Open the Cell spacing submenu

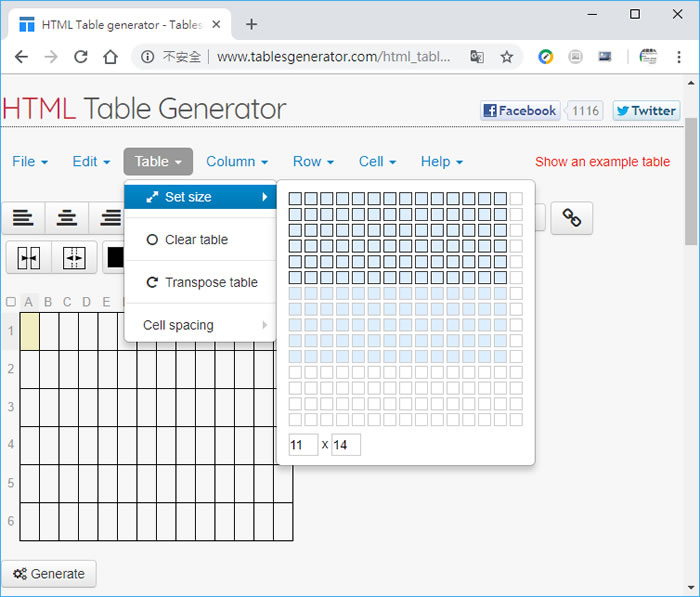tap(178, 325)
